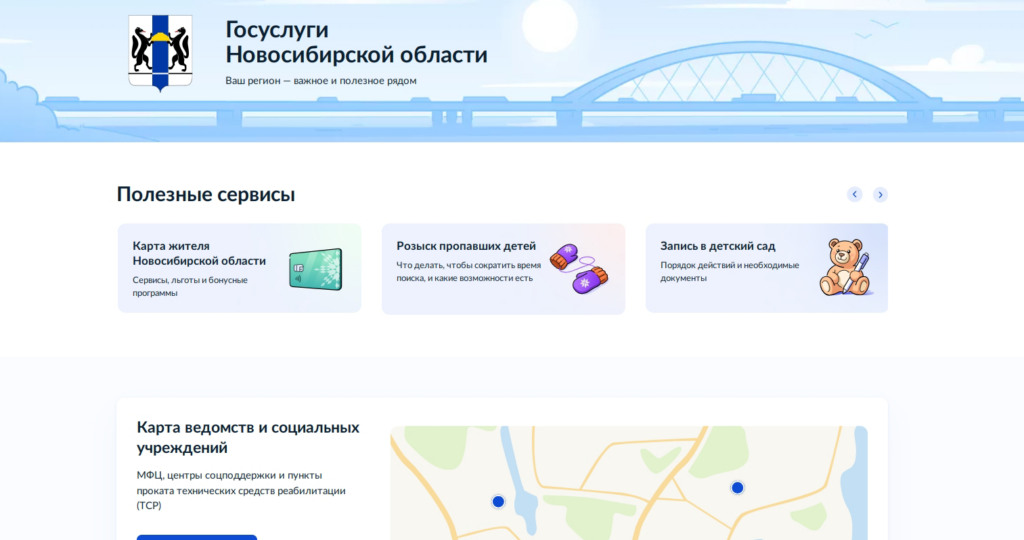Open Розыск пропавших детей card

(x=504, y=268)
